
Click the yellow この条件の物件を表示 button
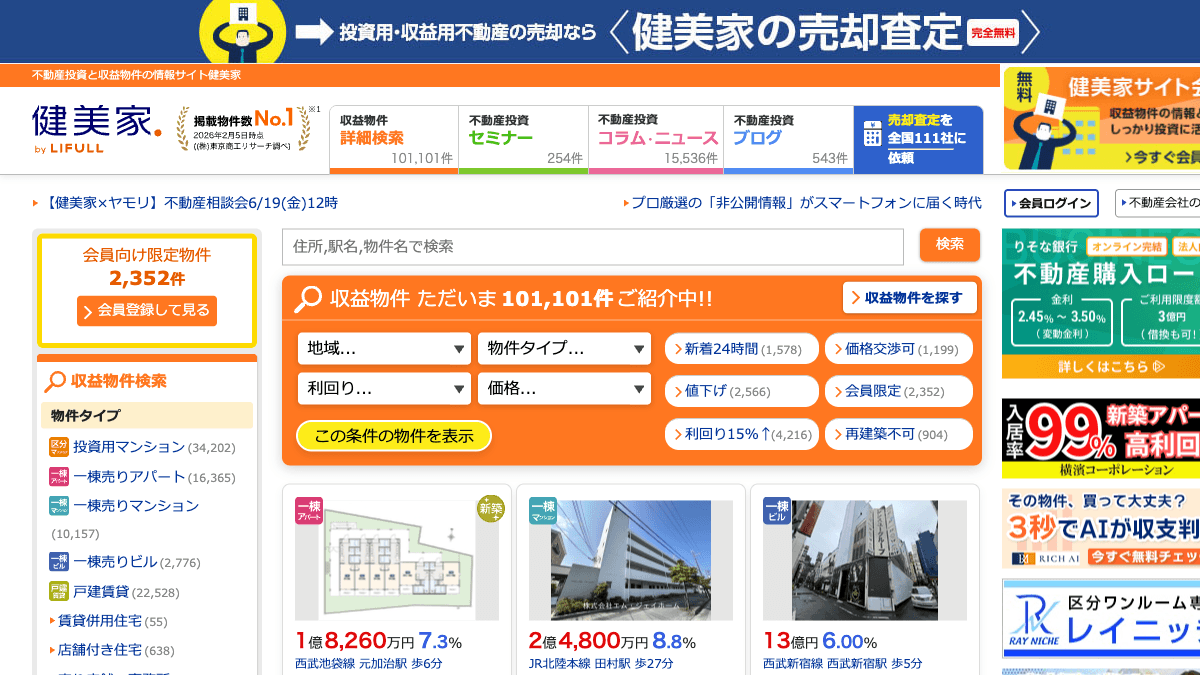pyautogui.click(x=394, y=436)
